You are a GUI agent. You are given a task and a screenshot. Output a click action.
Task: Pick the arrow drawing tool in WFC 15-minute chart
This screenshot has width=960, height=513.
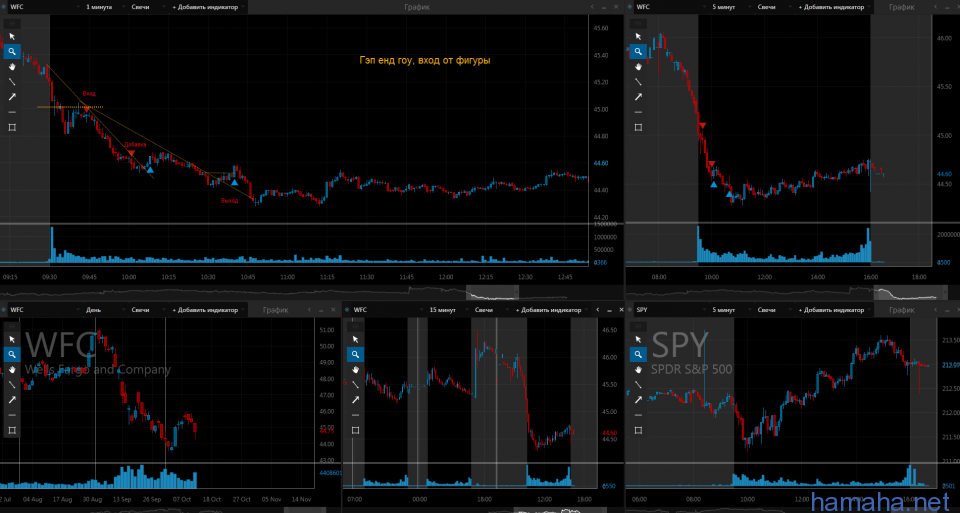(355, 400)
